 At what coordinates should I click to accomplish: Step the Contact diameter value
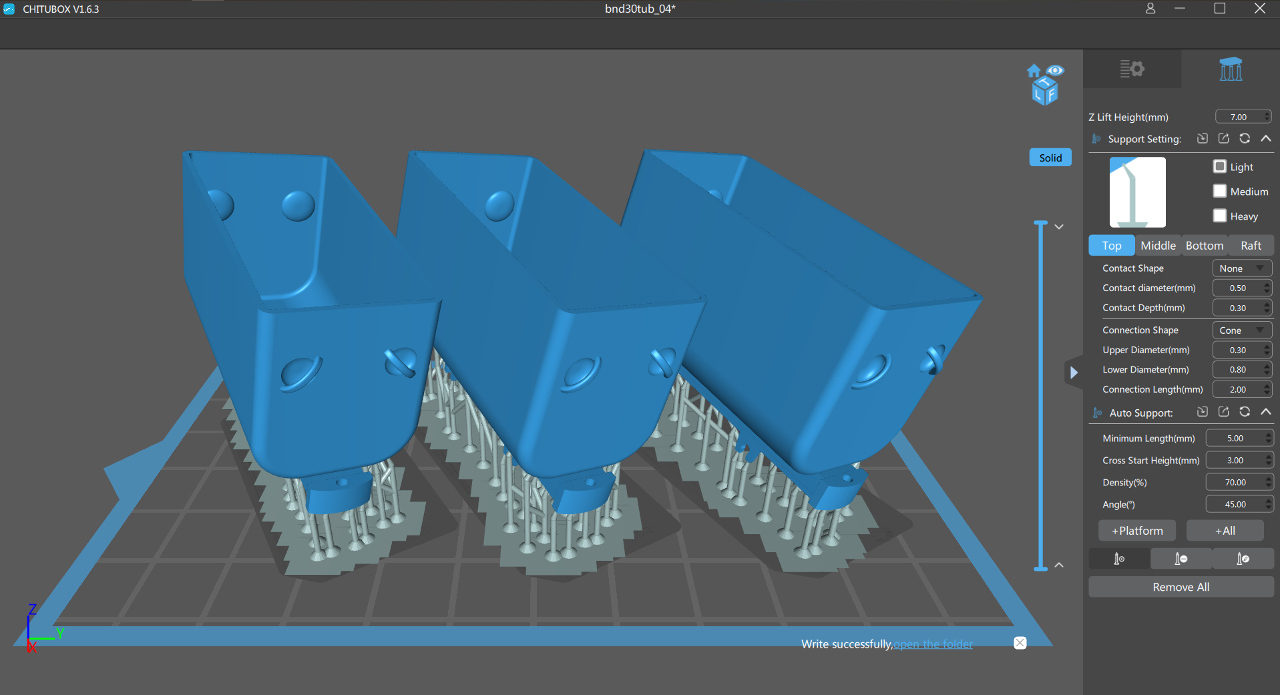(1268, 288)
